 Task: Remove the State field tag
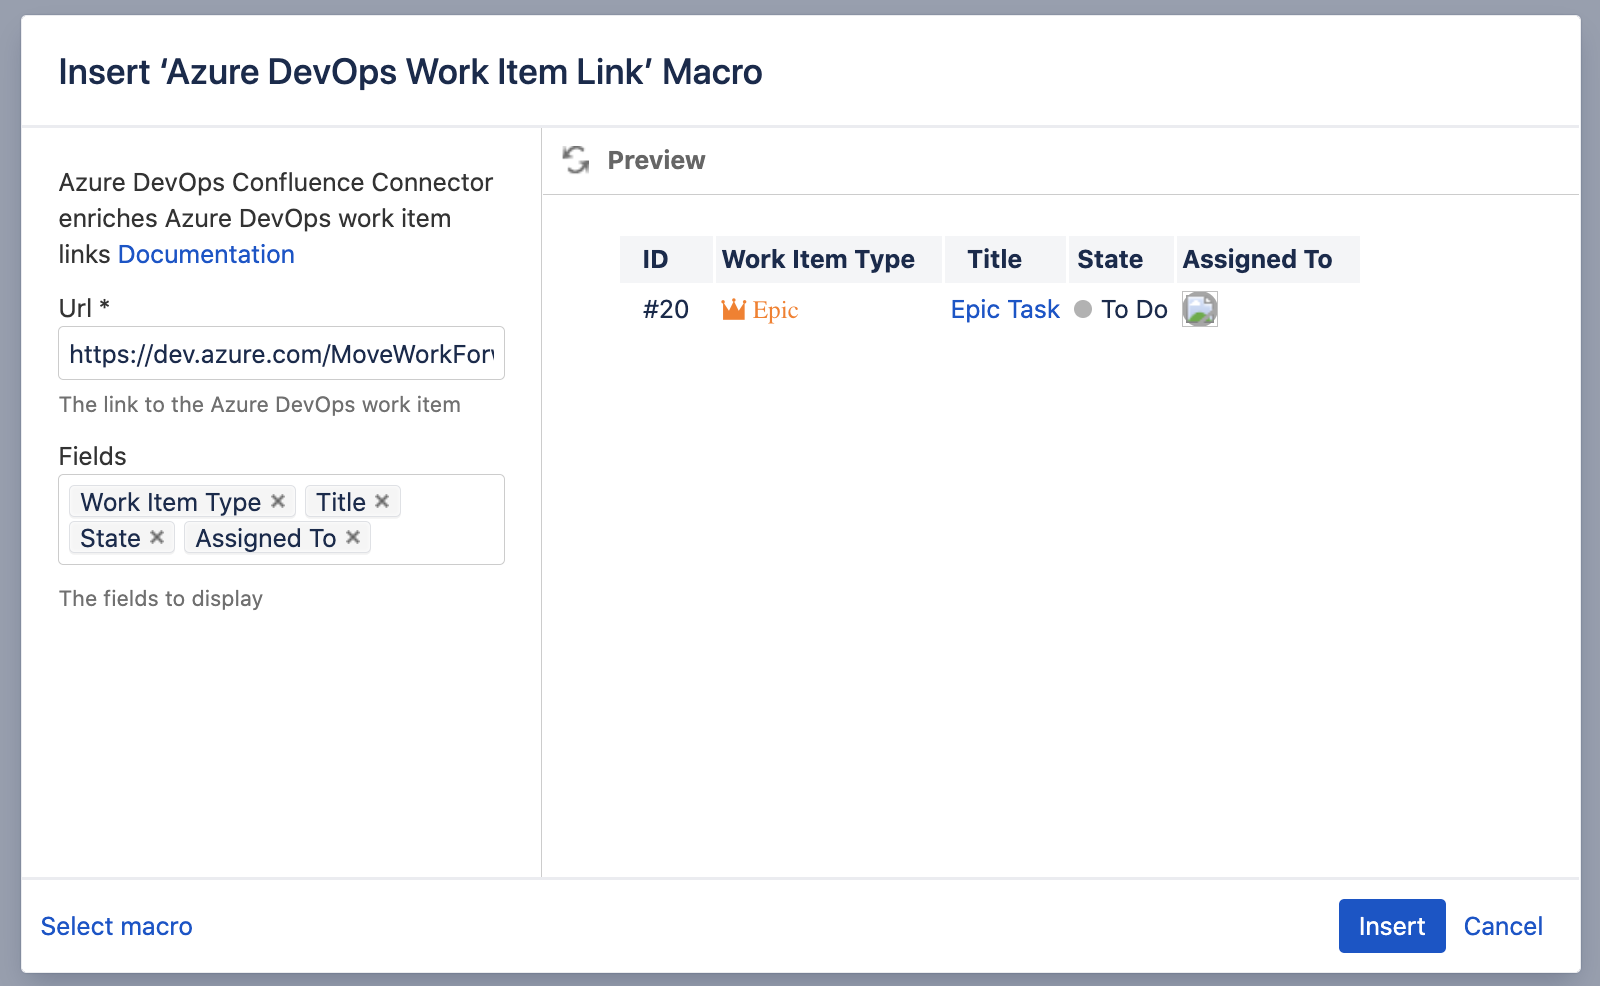[x=156, y=537]
